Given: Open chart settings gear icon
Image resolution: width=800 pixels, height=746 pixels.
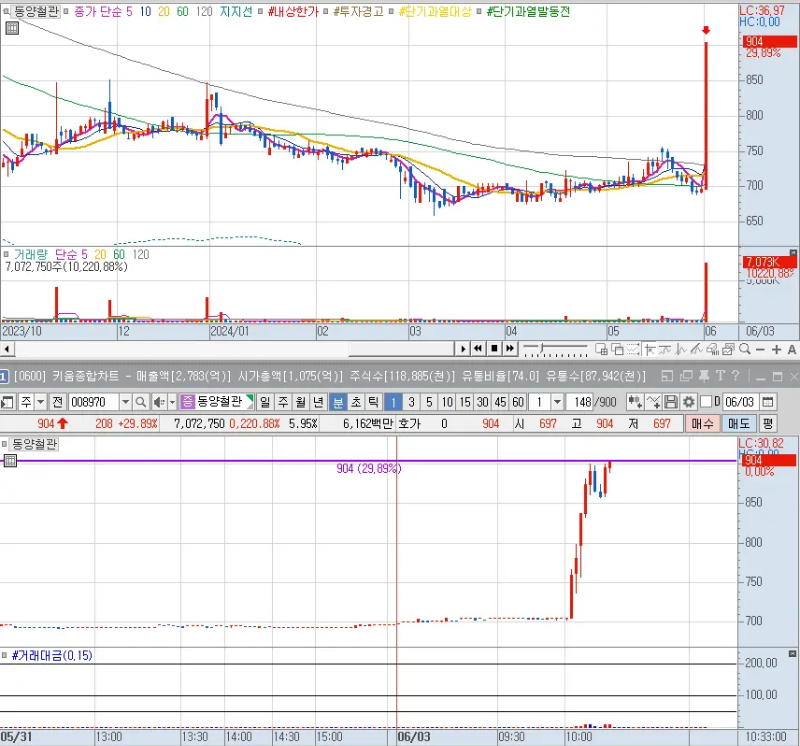Looking at the screenshot, I should pos(688,402).
